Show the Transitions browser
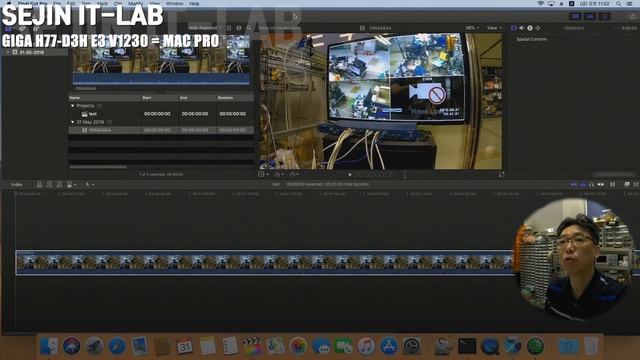 [x=636, y=184]
